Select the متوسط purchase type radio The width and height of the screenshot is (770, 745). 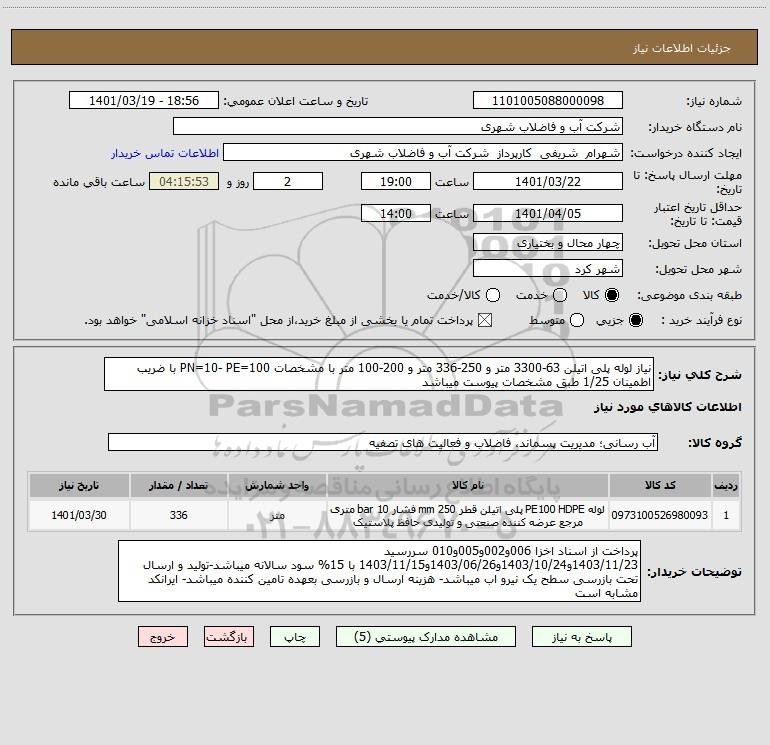coord(577,320)
